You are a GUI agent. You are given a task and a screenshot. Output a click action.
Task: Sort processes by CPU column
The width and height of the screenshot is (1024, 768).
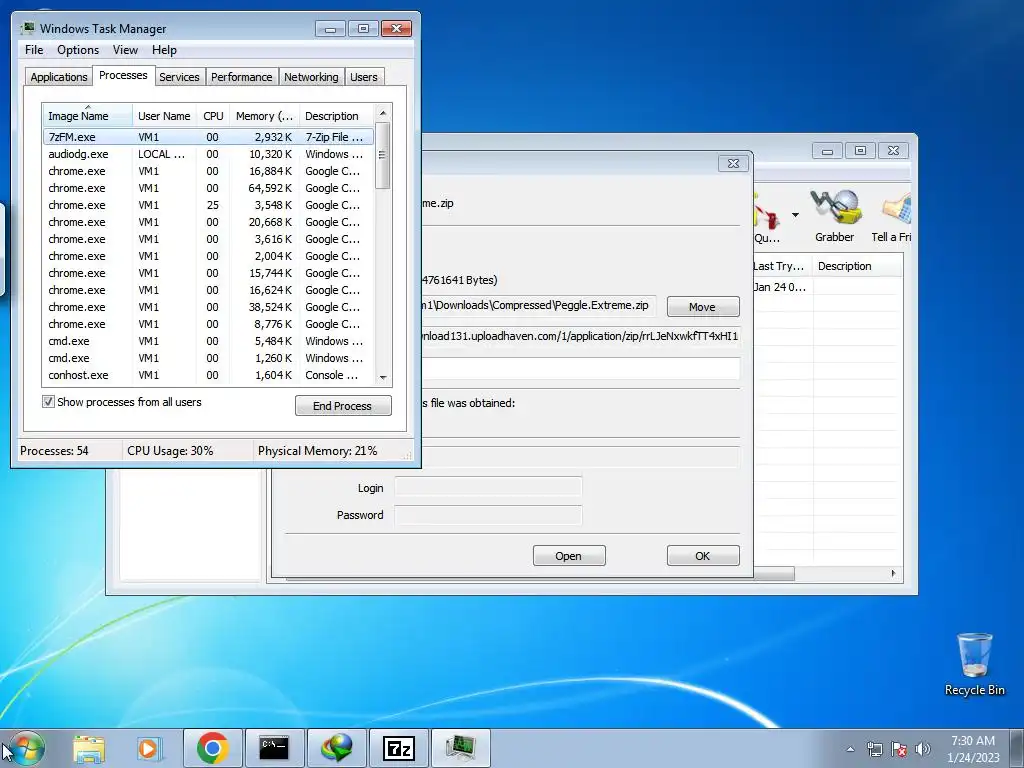click(213, 116)
